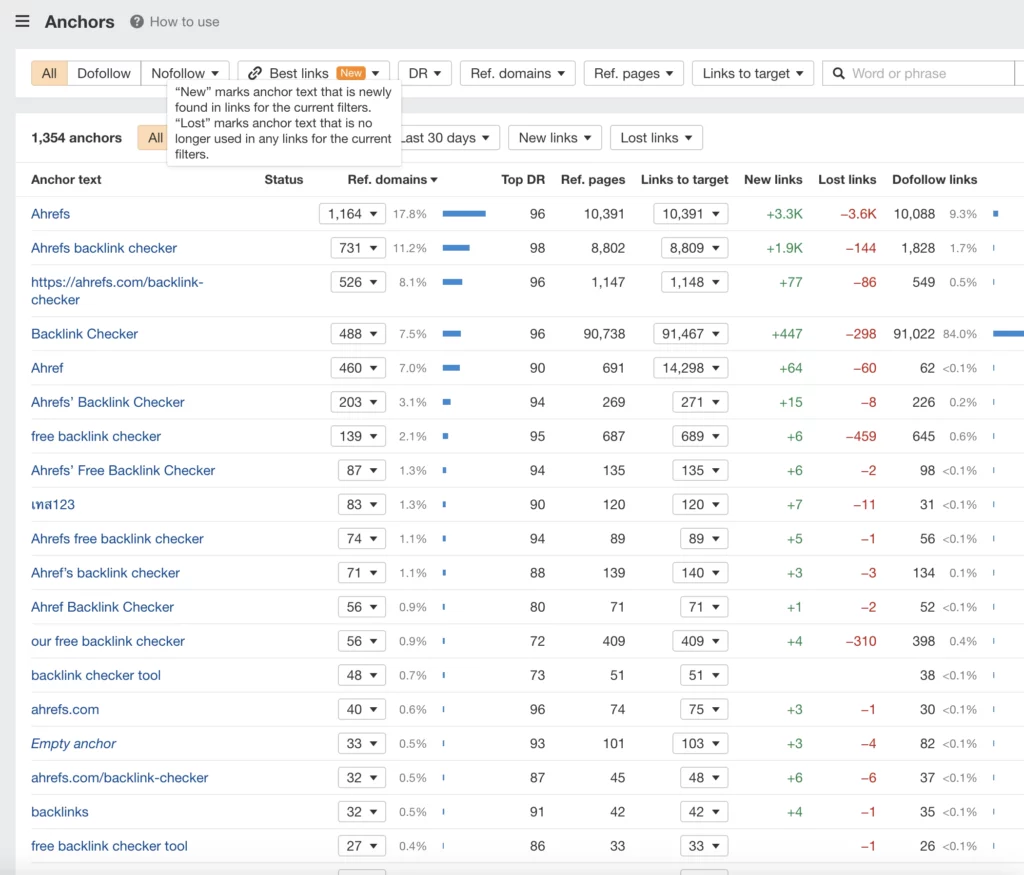The image size is (1024, 875).
Task: Click the –459 lost links value
Action: [x=861, y=436]
